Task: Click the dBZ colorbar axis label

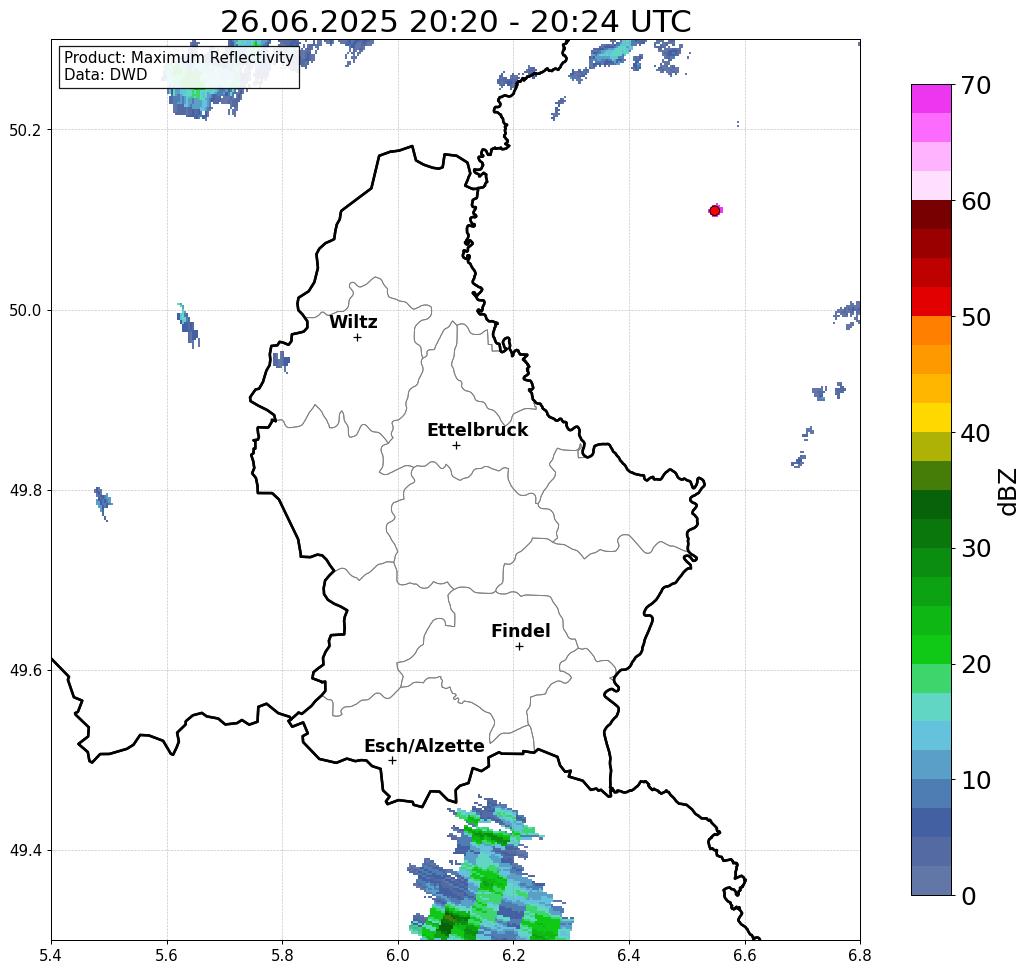Action: 1007,491
